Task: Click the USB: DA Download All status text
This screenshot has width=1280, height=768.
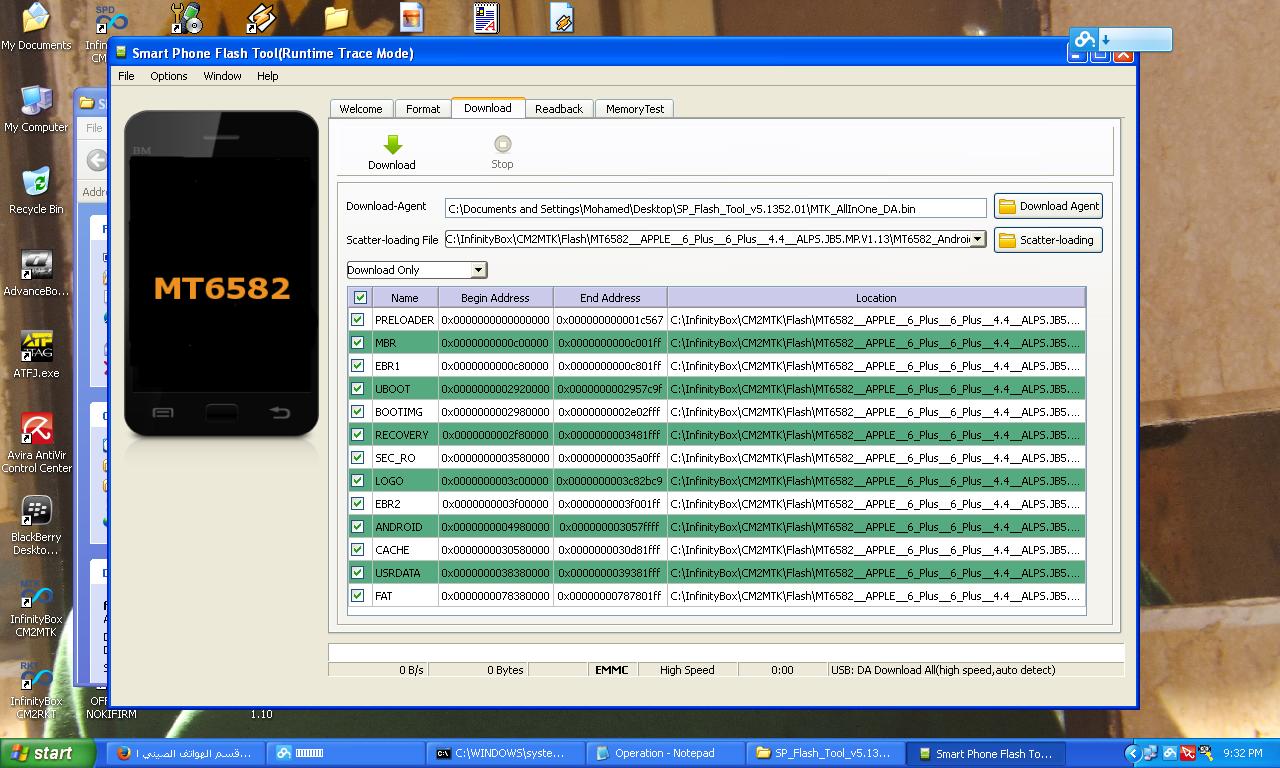Action: point(943,670)
